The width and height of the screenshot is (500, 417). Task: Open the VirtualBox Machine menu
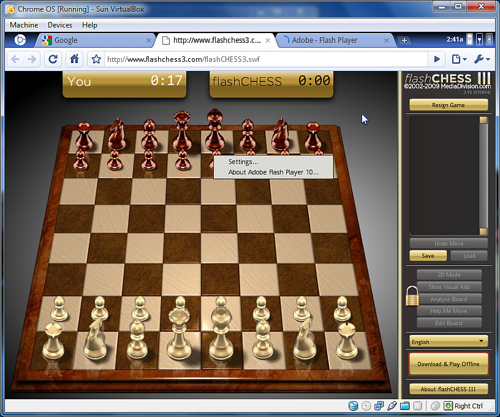click(24, 25)
